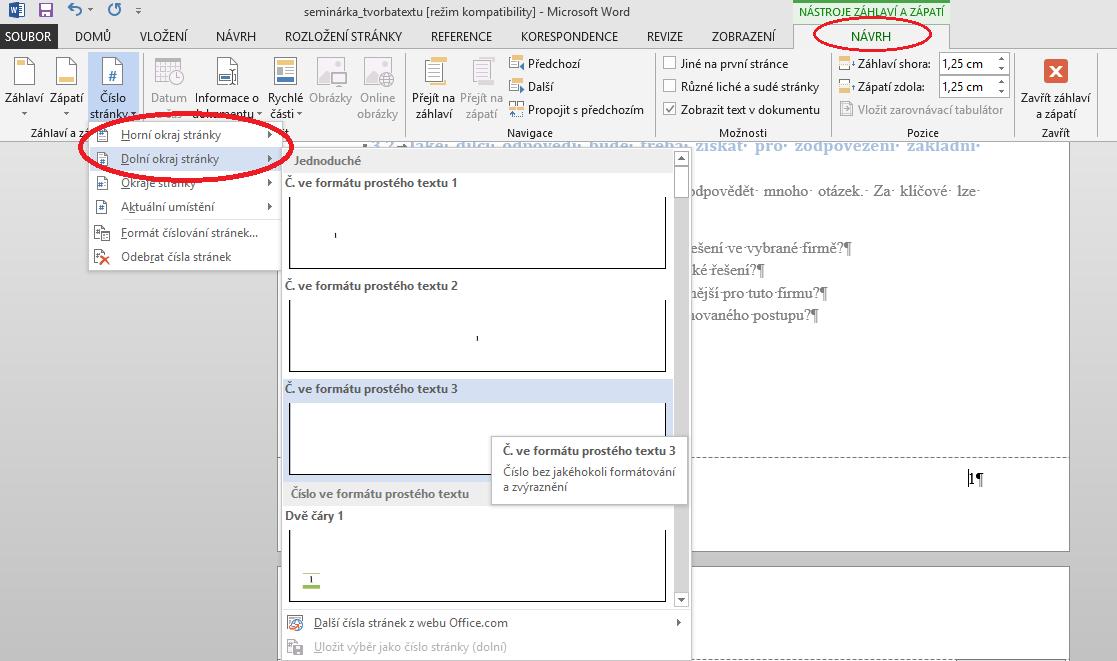
Task: Click the Undo arrow icon
Action: click(77, 11)
